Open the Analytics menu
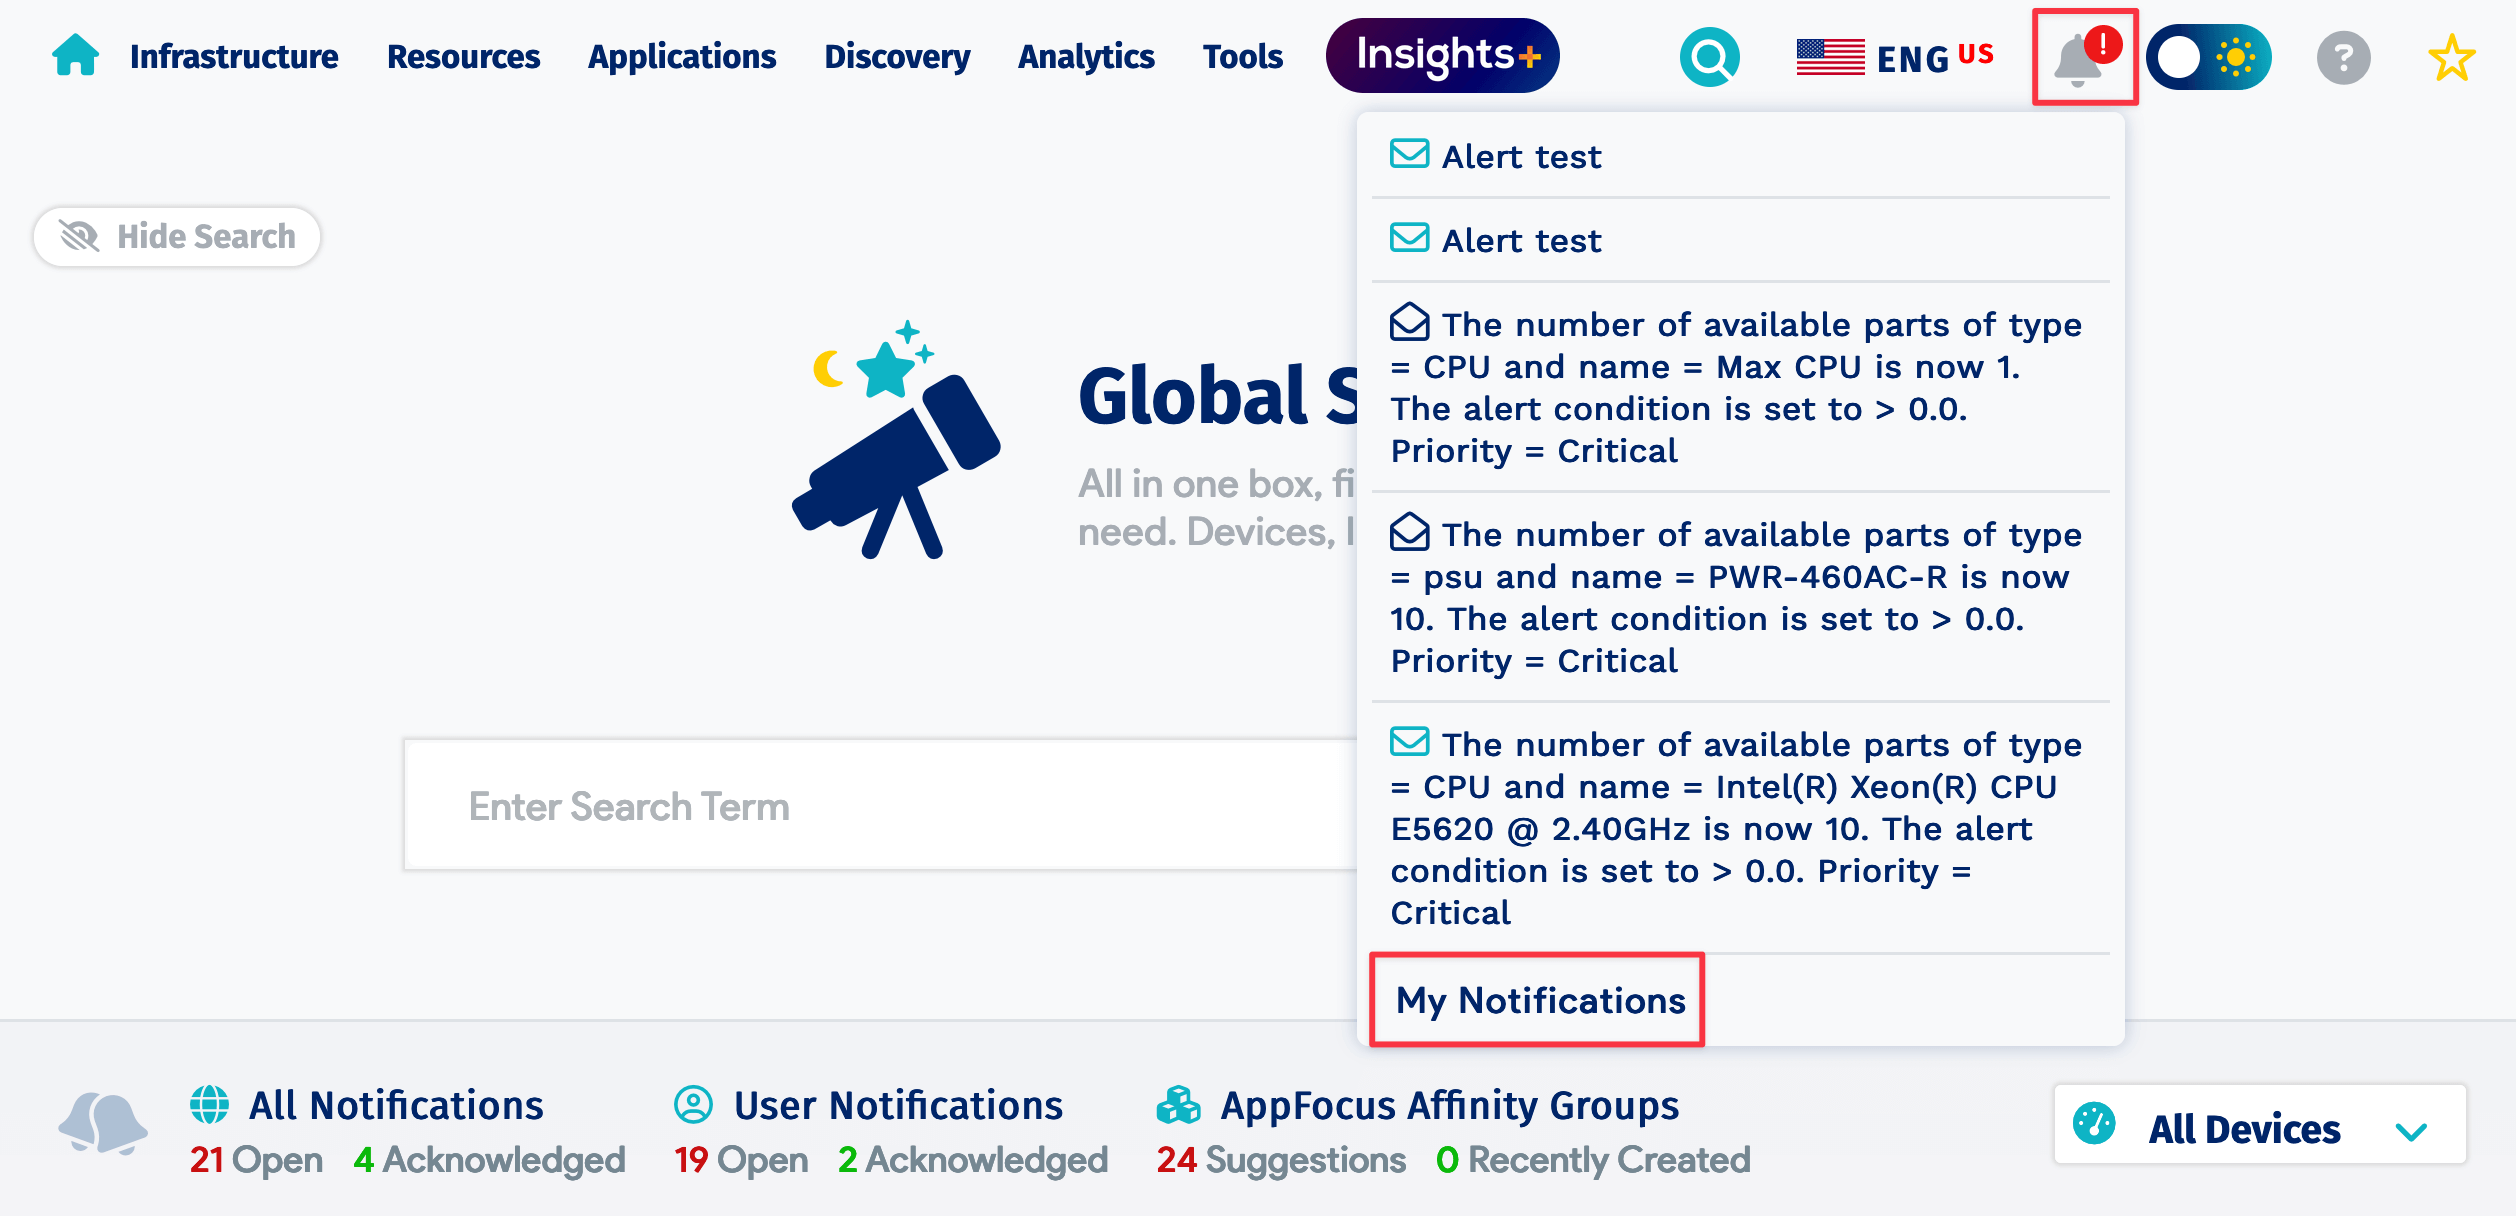The height and width of the screenshot is (1216, 2516). click(x=1086, y=57)
